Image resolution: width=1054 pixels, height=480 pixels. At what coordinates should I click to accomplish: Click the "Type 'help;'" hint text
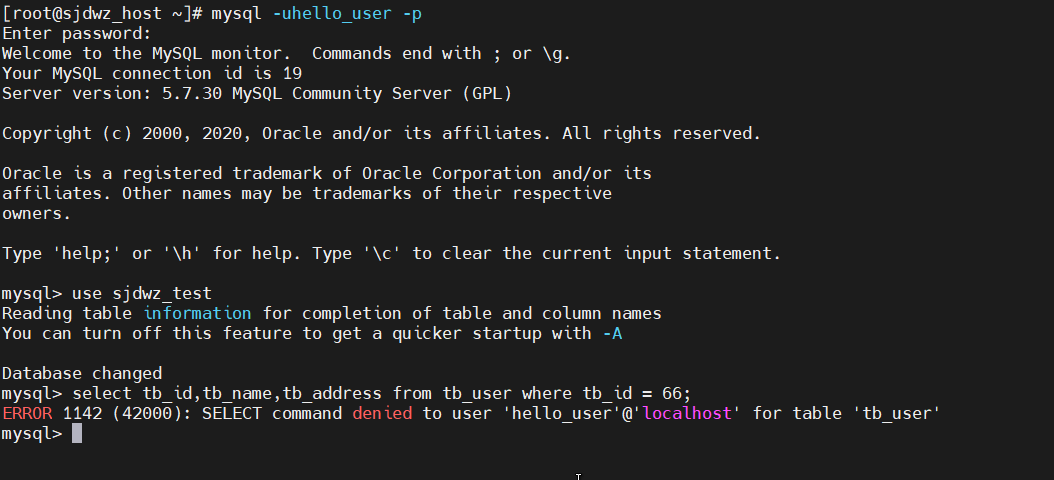[62, 253]
